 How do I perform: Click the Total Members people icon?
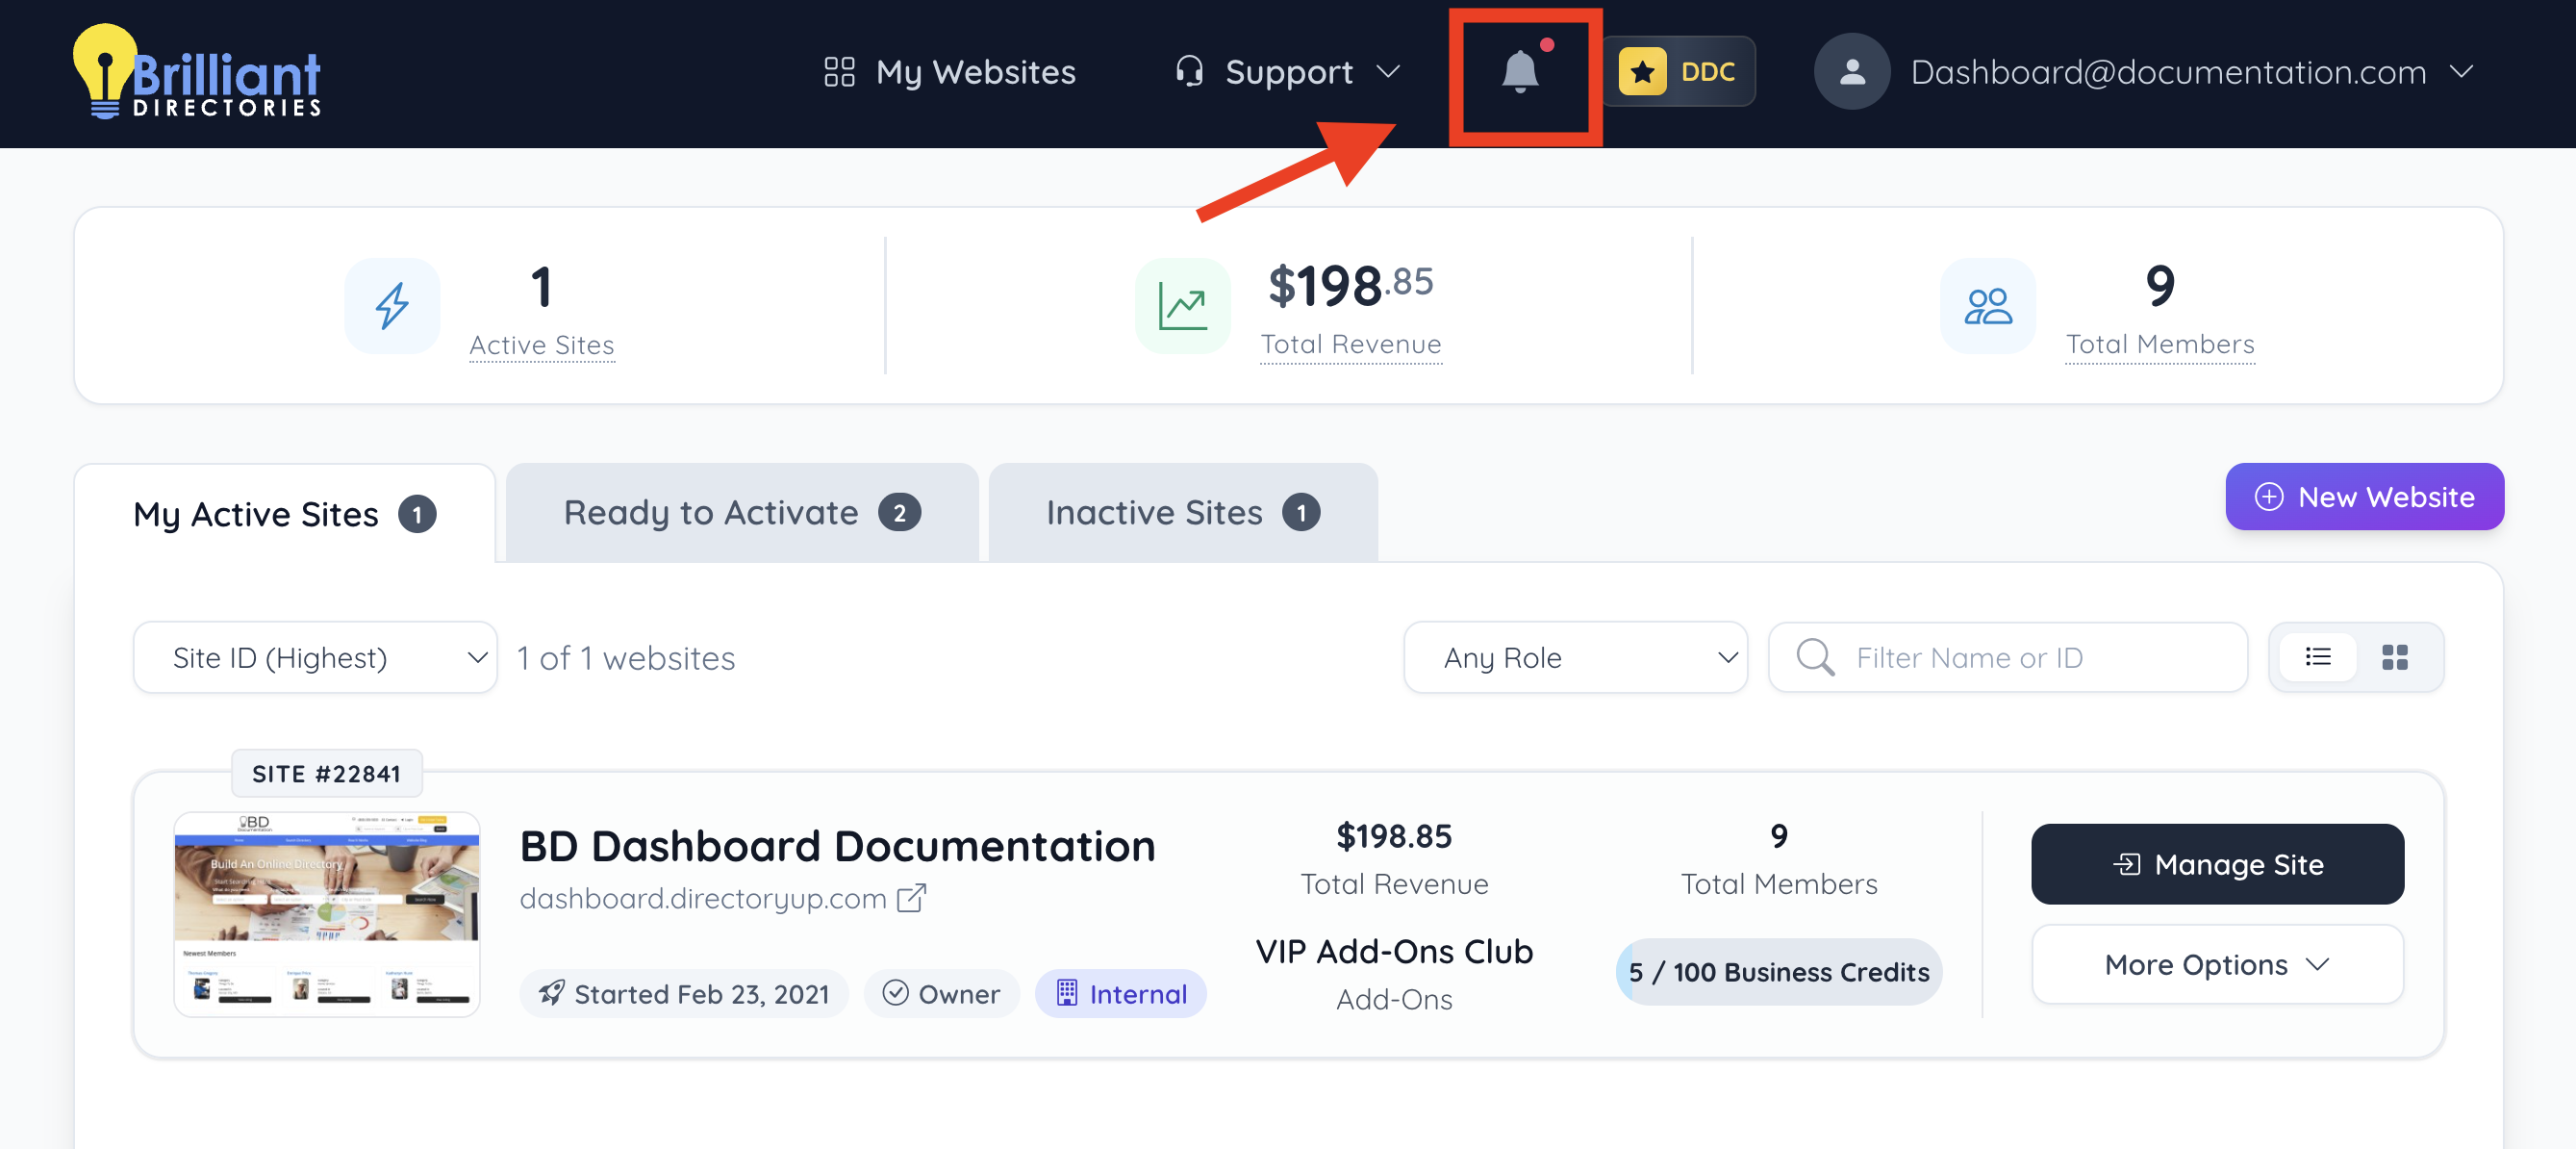[x=1987, y=306]
